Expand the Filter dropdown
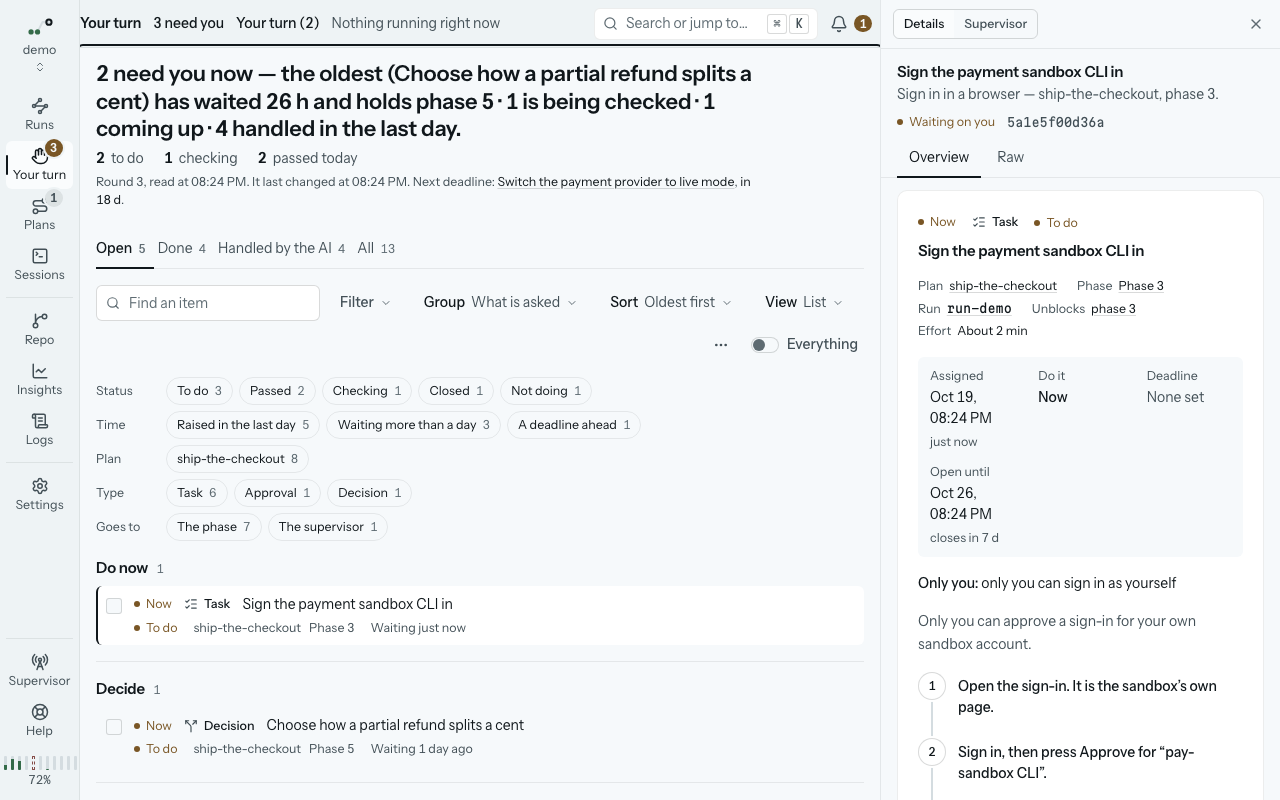 pos(365,302)
